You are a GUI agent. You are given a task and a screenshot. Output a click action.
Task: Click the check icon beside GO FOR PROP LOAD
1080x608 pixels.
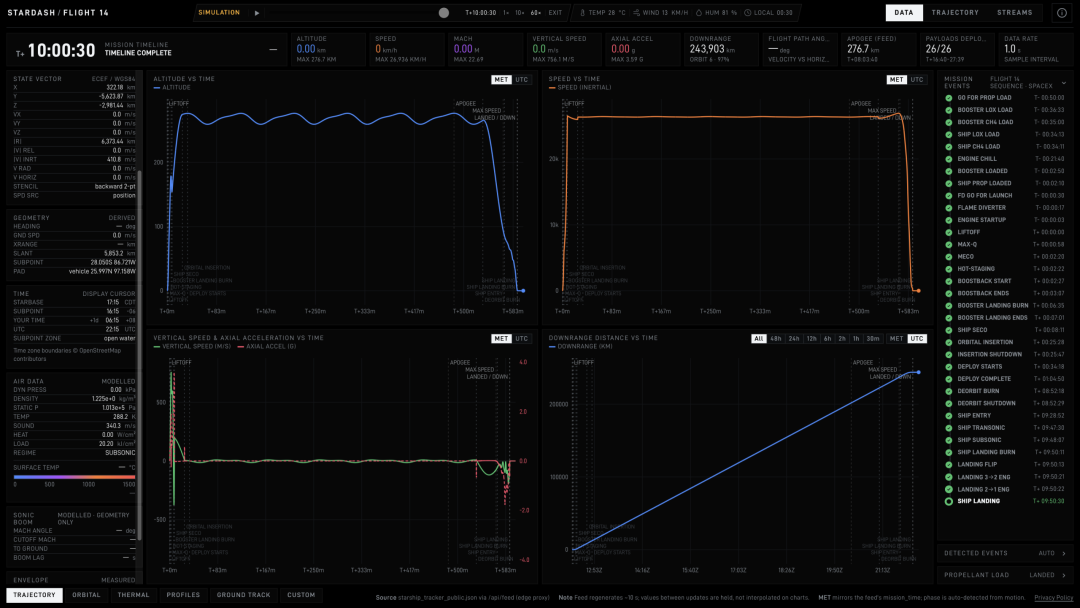[948, 98]
